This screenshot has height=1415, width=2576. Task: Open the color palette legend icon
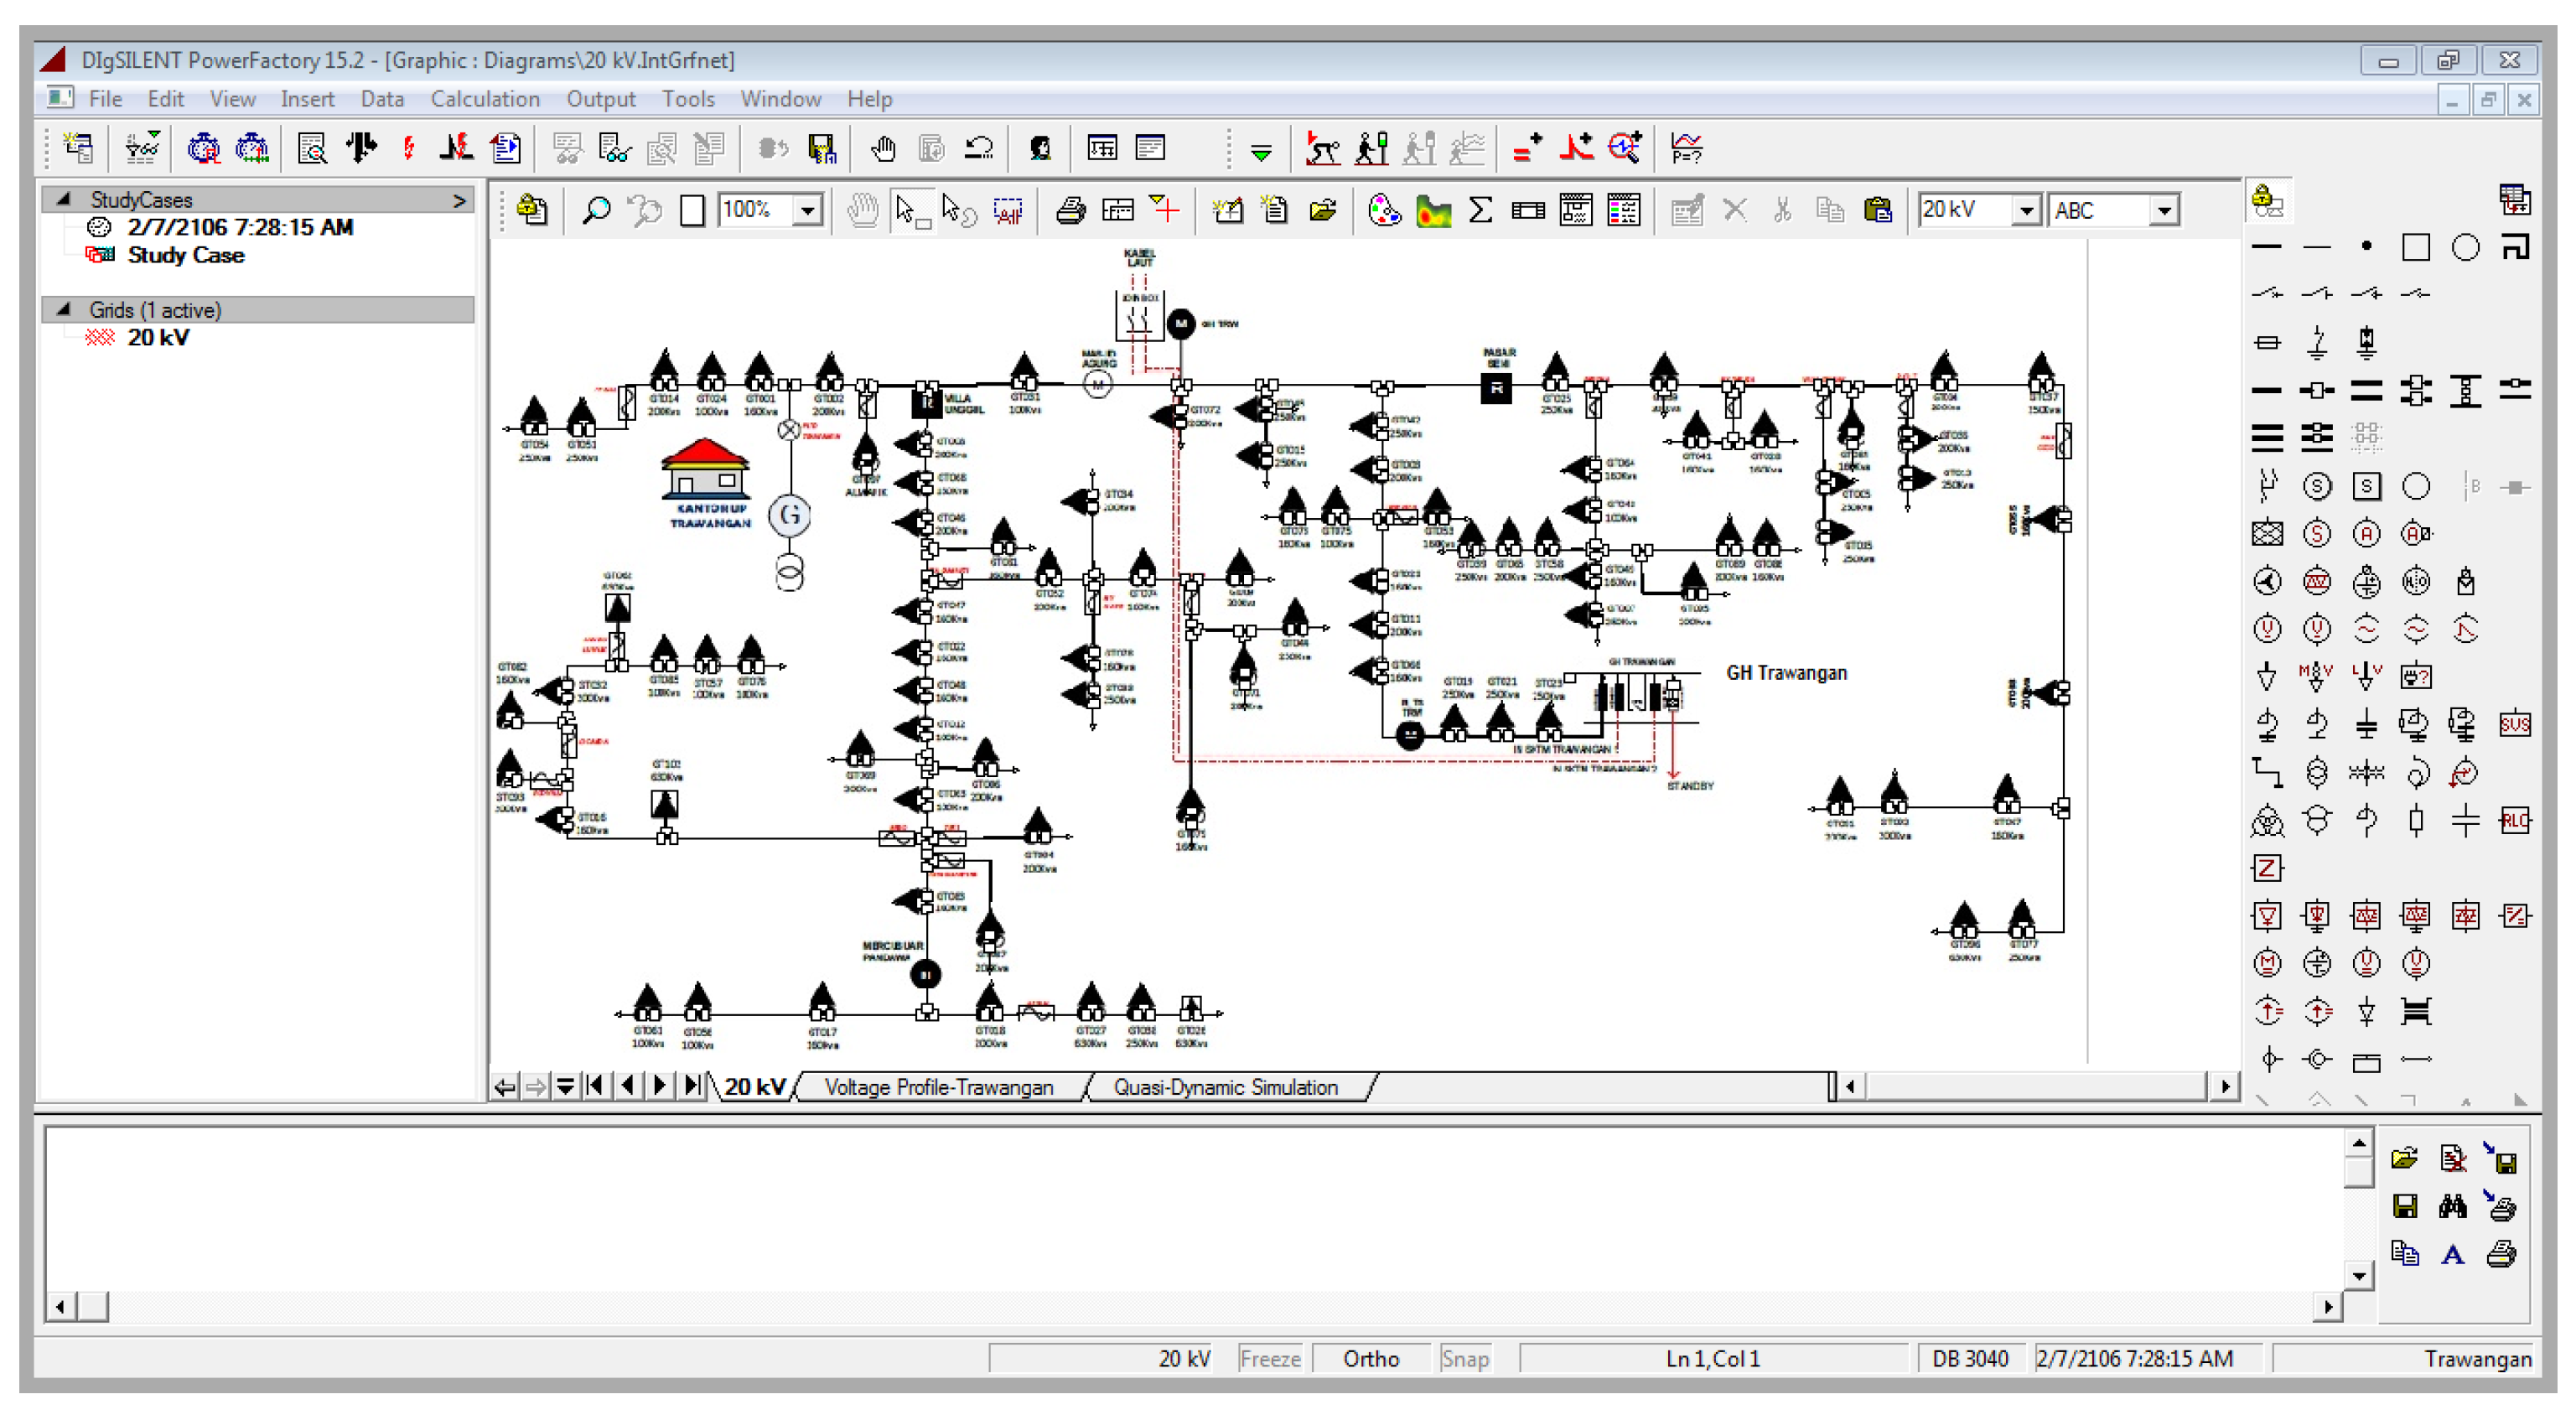1384,210
